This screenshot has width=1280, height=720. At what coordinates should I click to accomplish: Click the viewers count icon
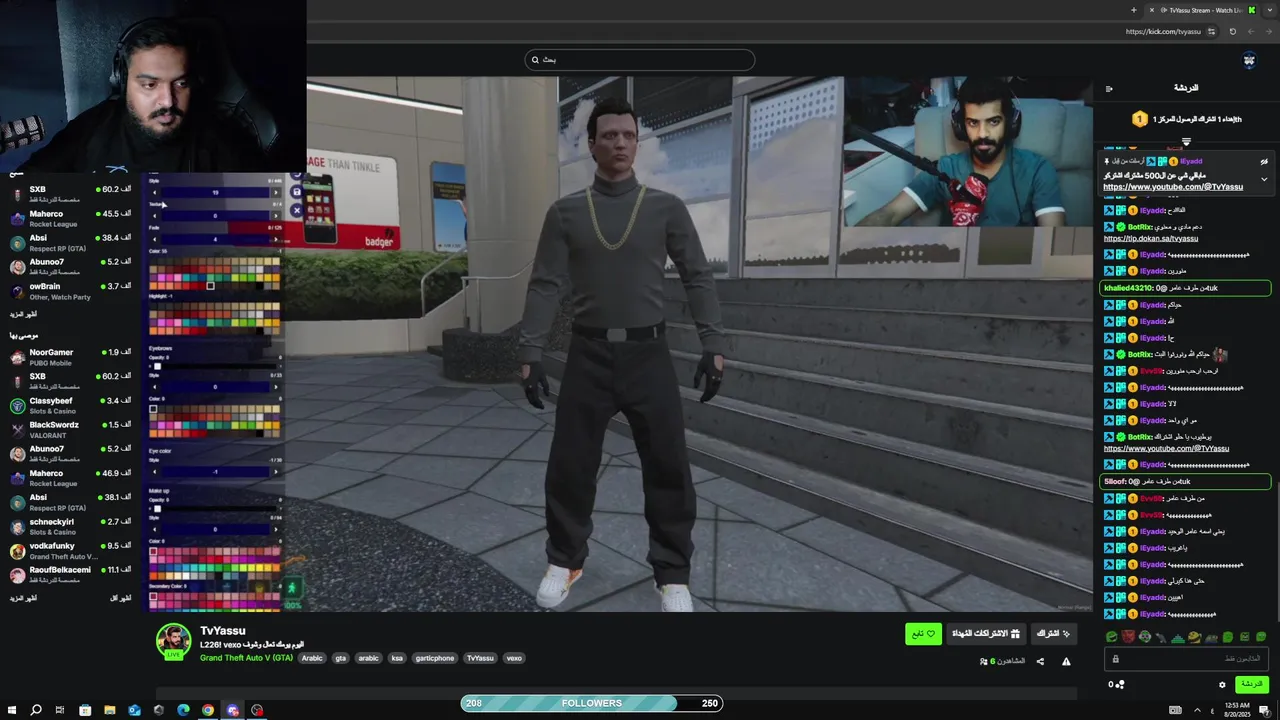tap(984, 661)
